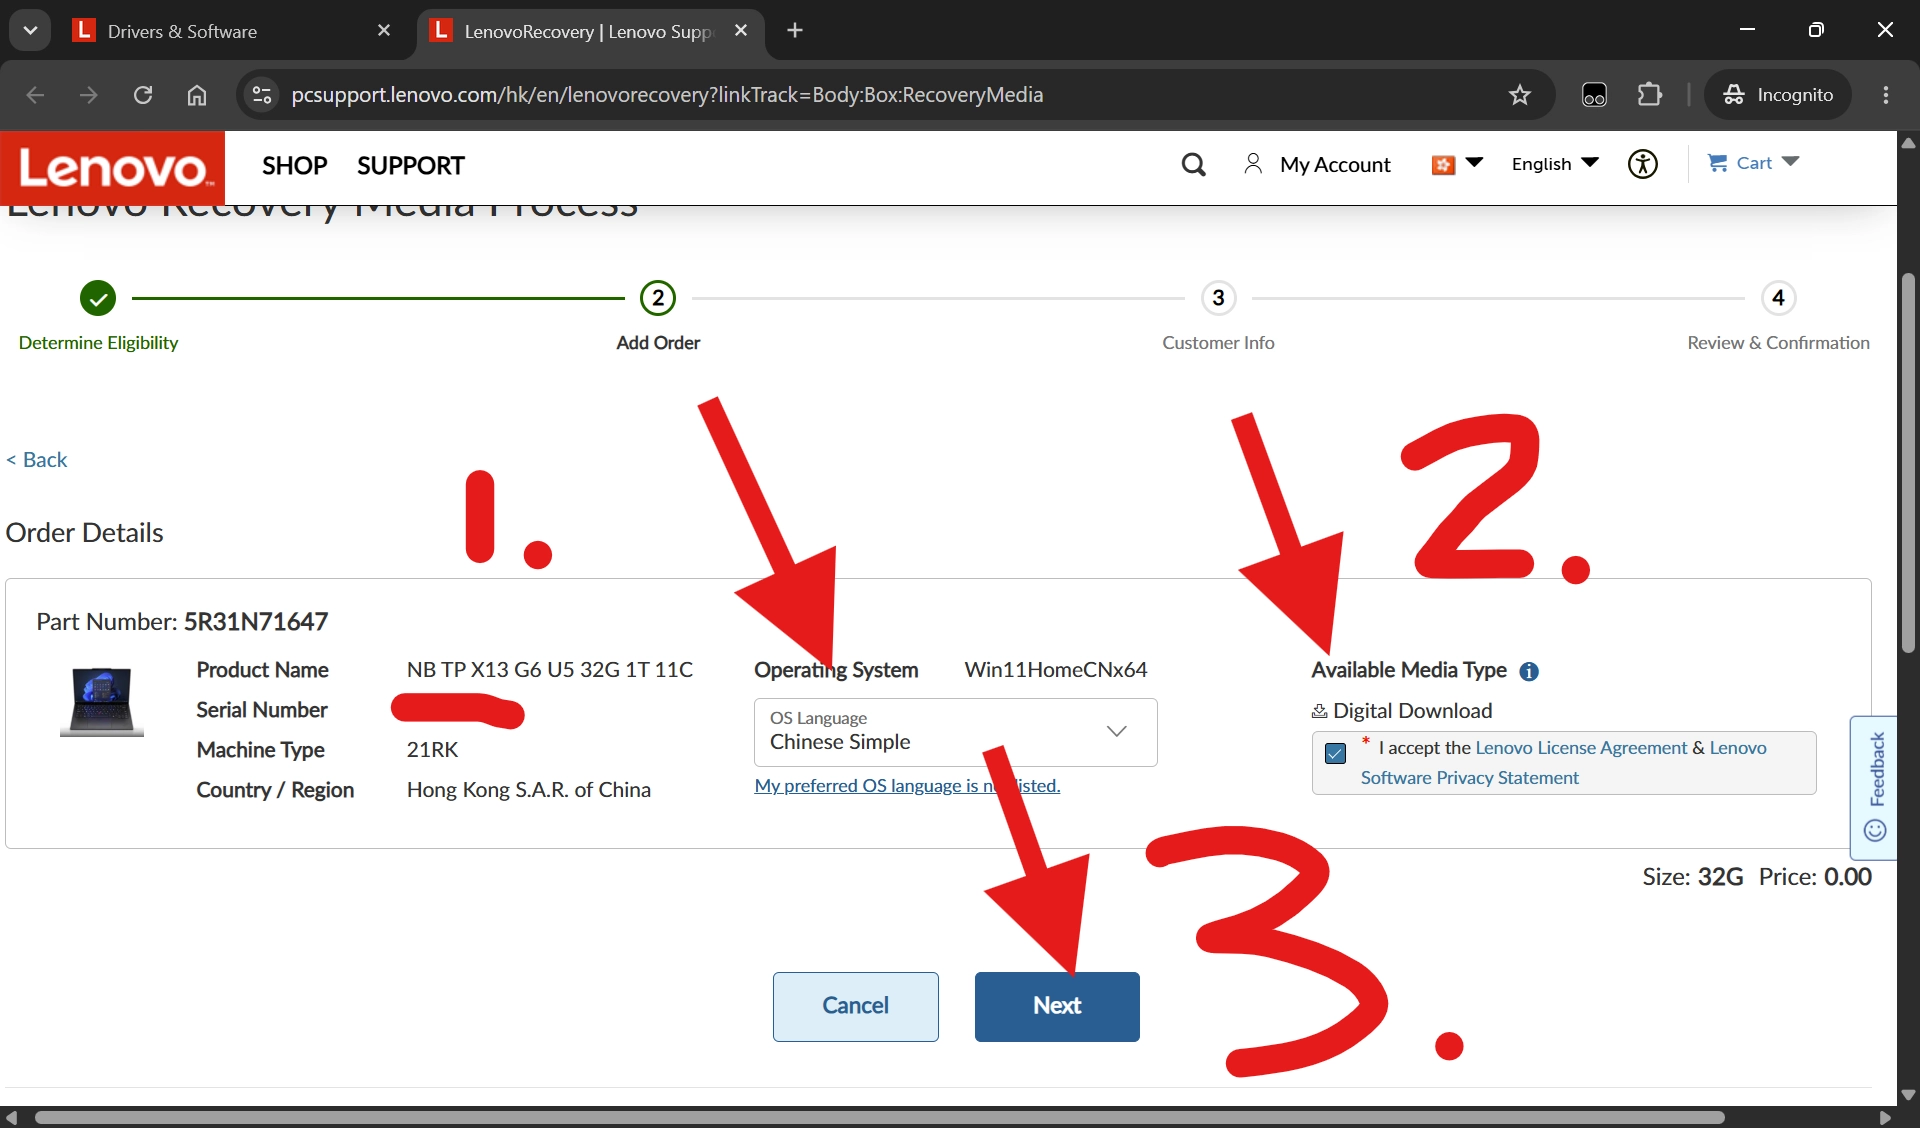Screen dimensions: 1920x1128
Task: Click the info icon beside Available Media Type
Action: [x=1529, y=671]
